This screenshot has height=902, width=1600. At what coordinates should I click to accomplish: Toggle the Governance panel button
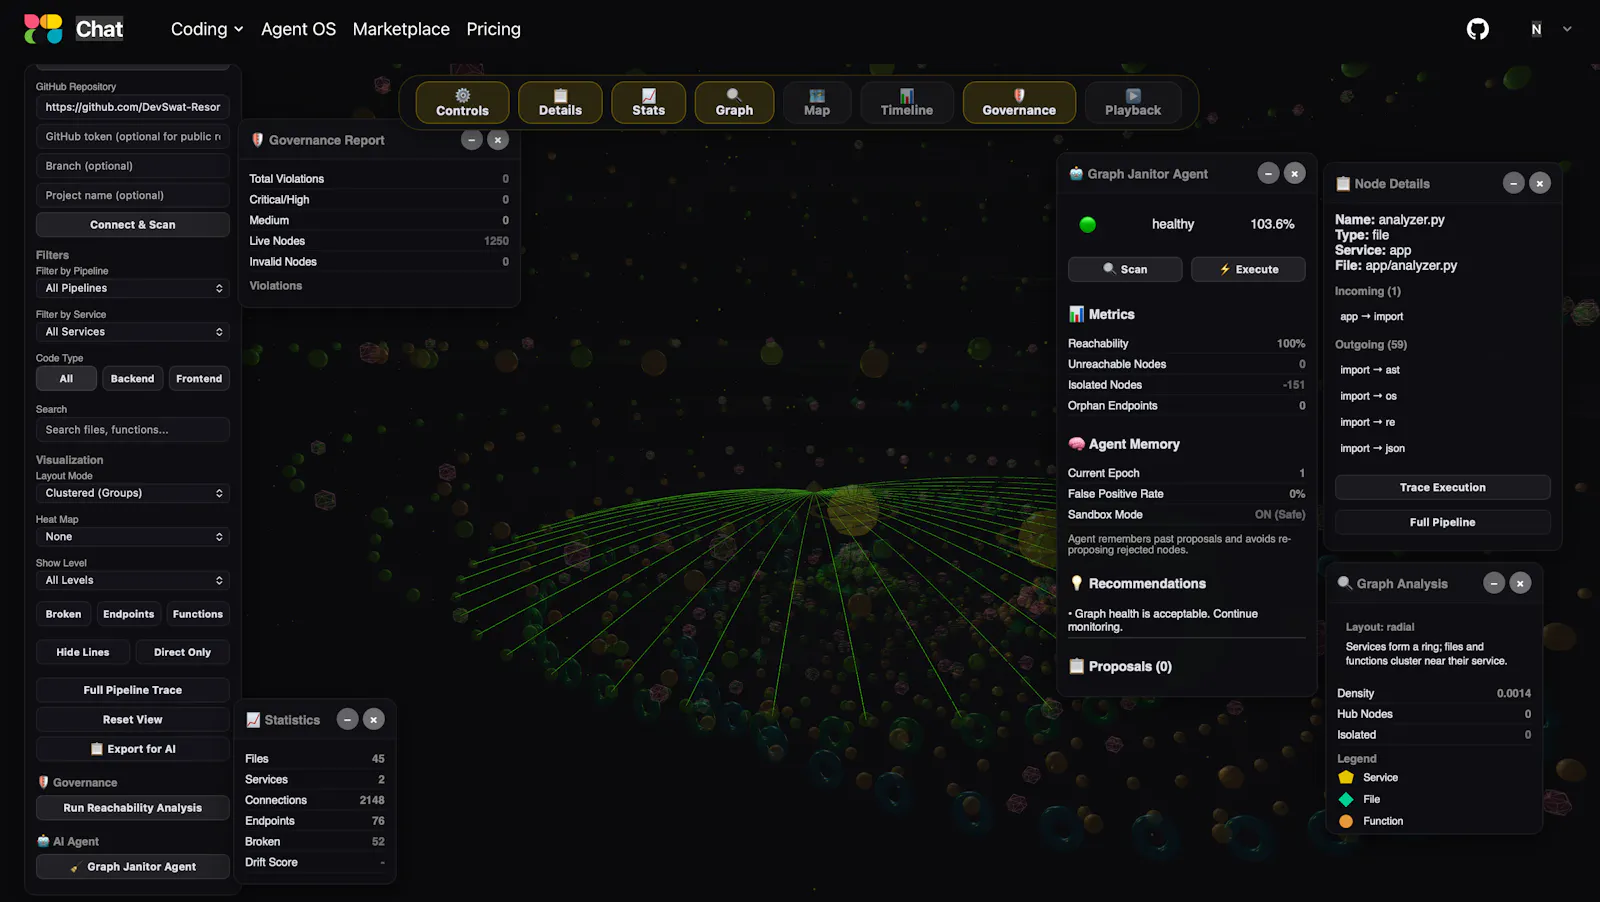pos(1019,102)
